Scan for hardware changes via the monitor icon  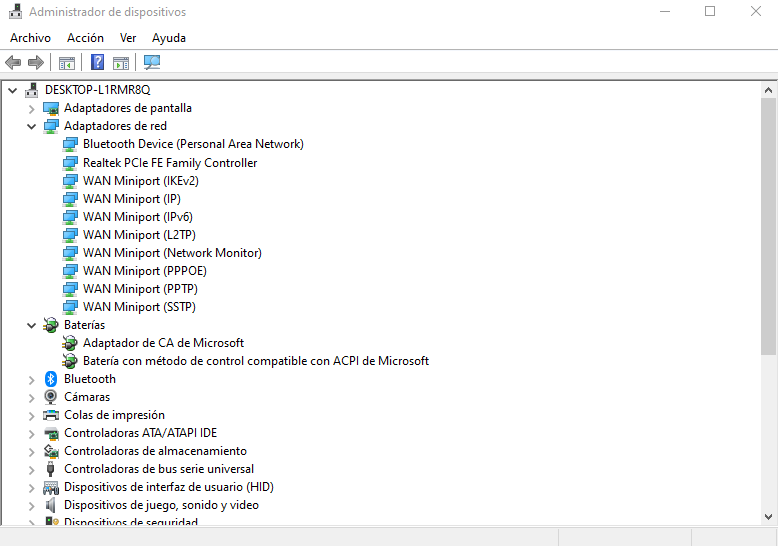(x=152, y=62)
